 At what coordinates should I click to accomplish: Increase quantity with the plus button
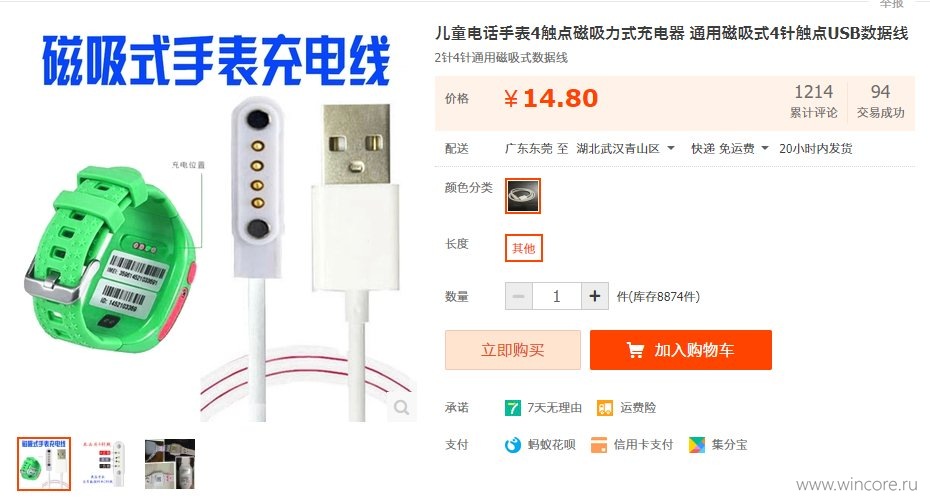(594, 296)
